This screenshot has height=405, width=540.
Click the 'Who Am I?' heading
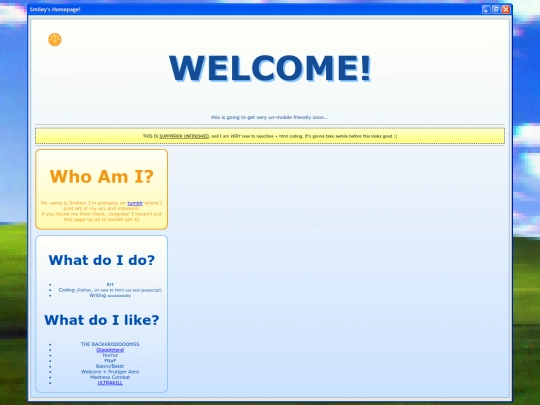click(x=102, y=176)
